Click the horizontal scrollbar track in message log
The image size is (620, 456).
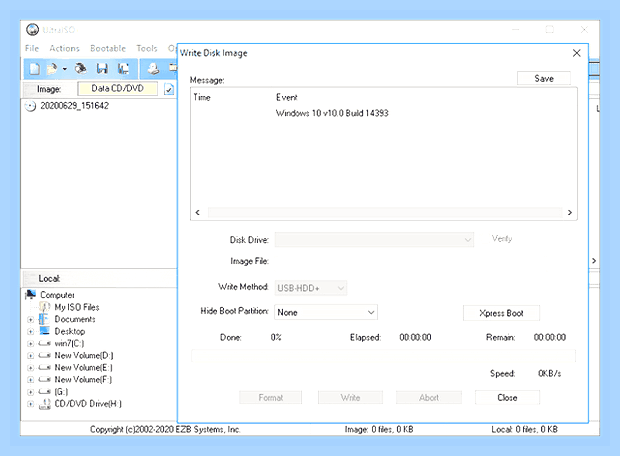tap(384, 212)
